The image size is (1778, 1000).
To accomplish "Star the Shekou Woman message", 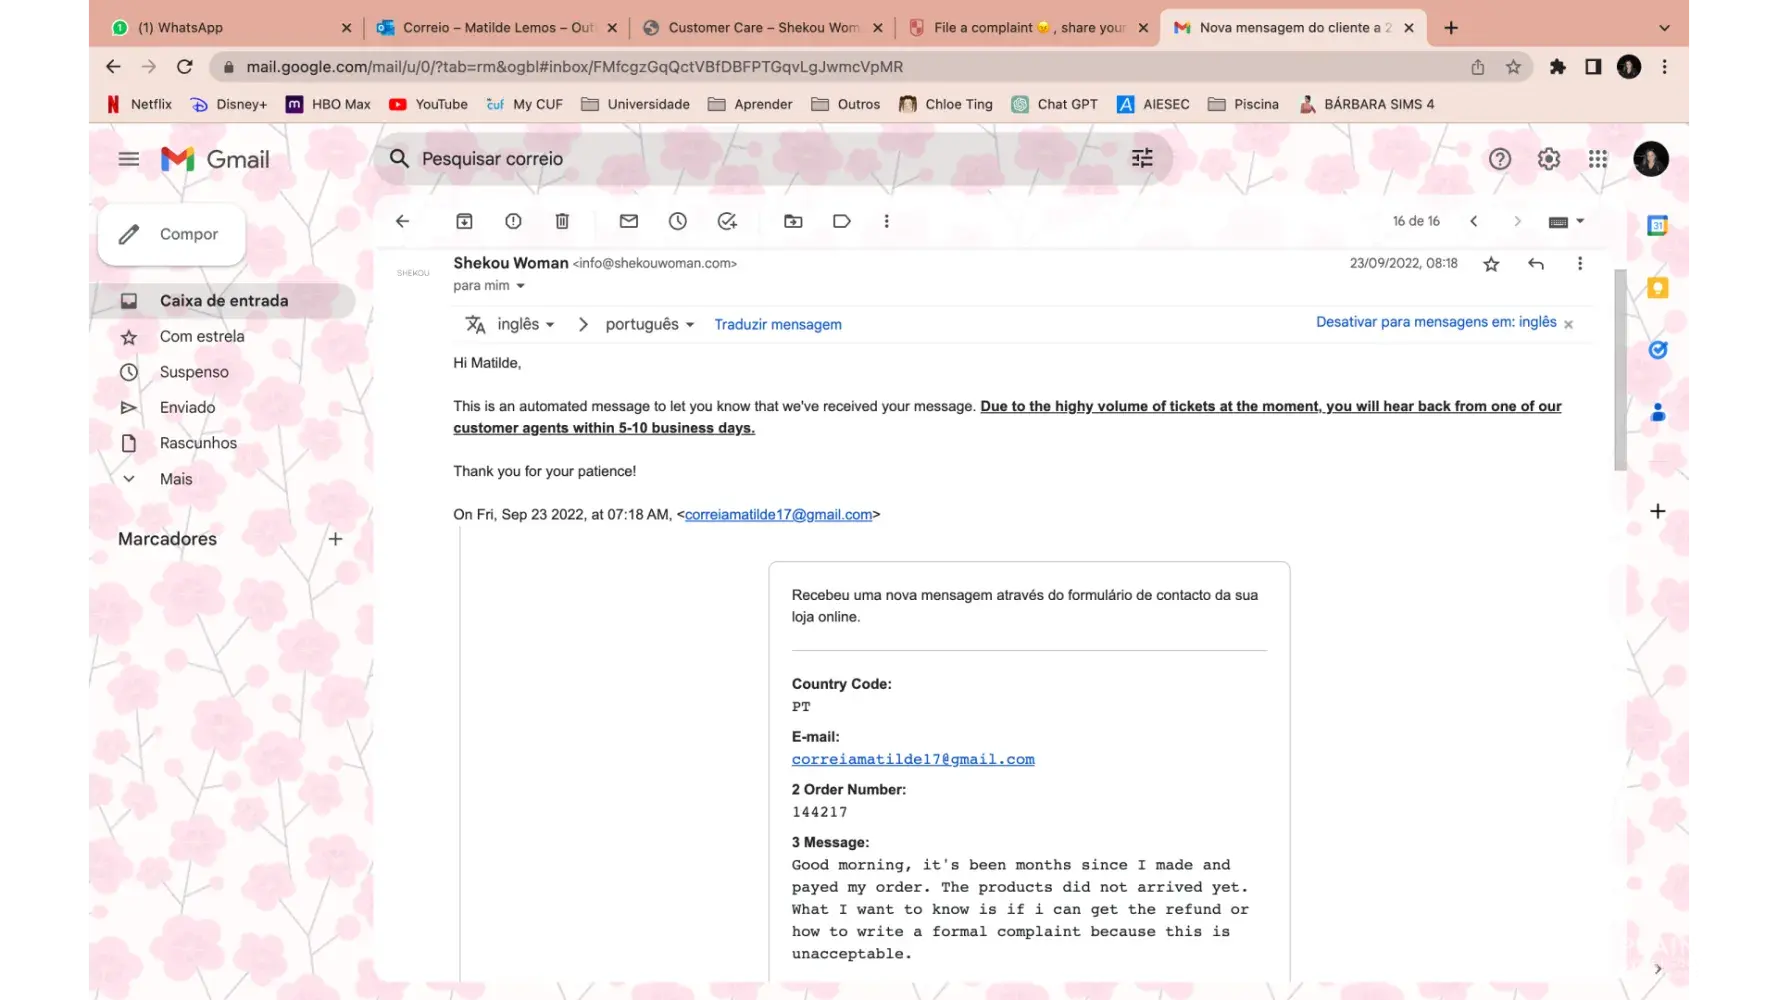I will [1491, 264].
